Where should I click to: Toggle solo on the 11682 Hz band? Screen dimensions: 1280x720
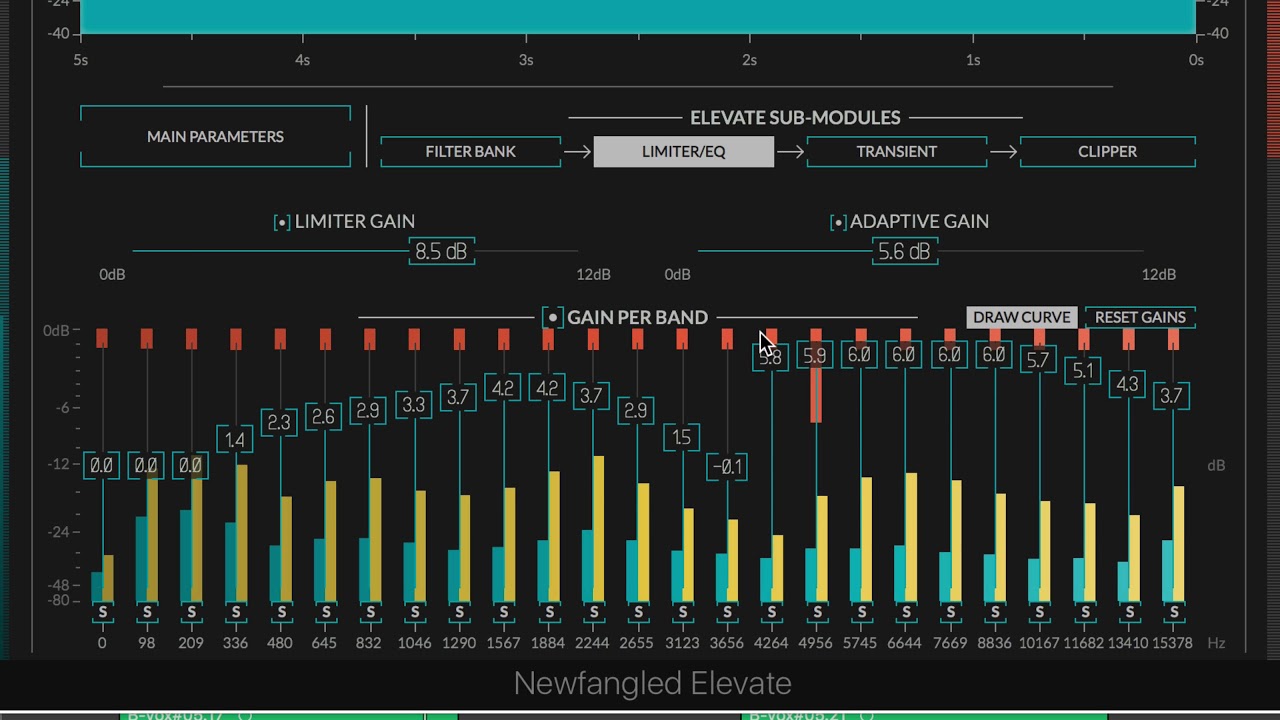click(1085, 612)
